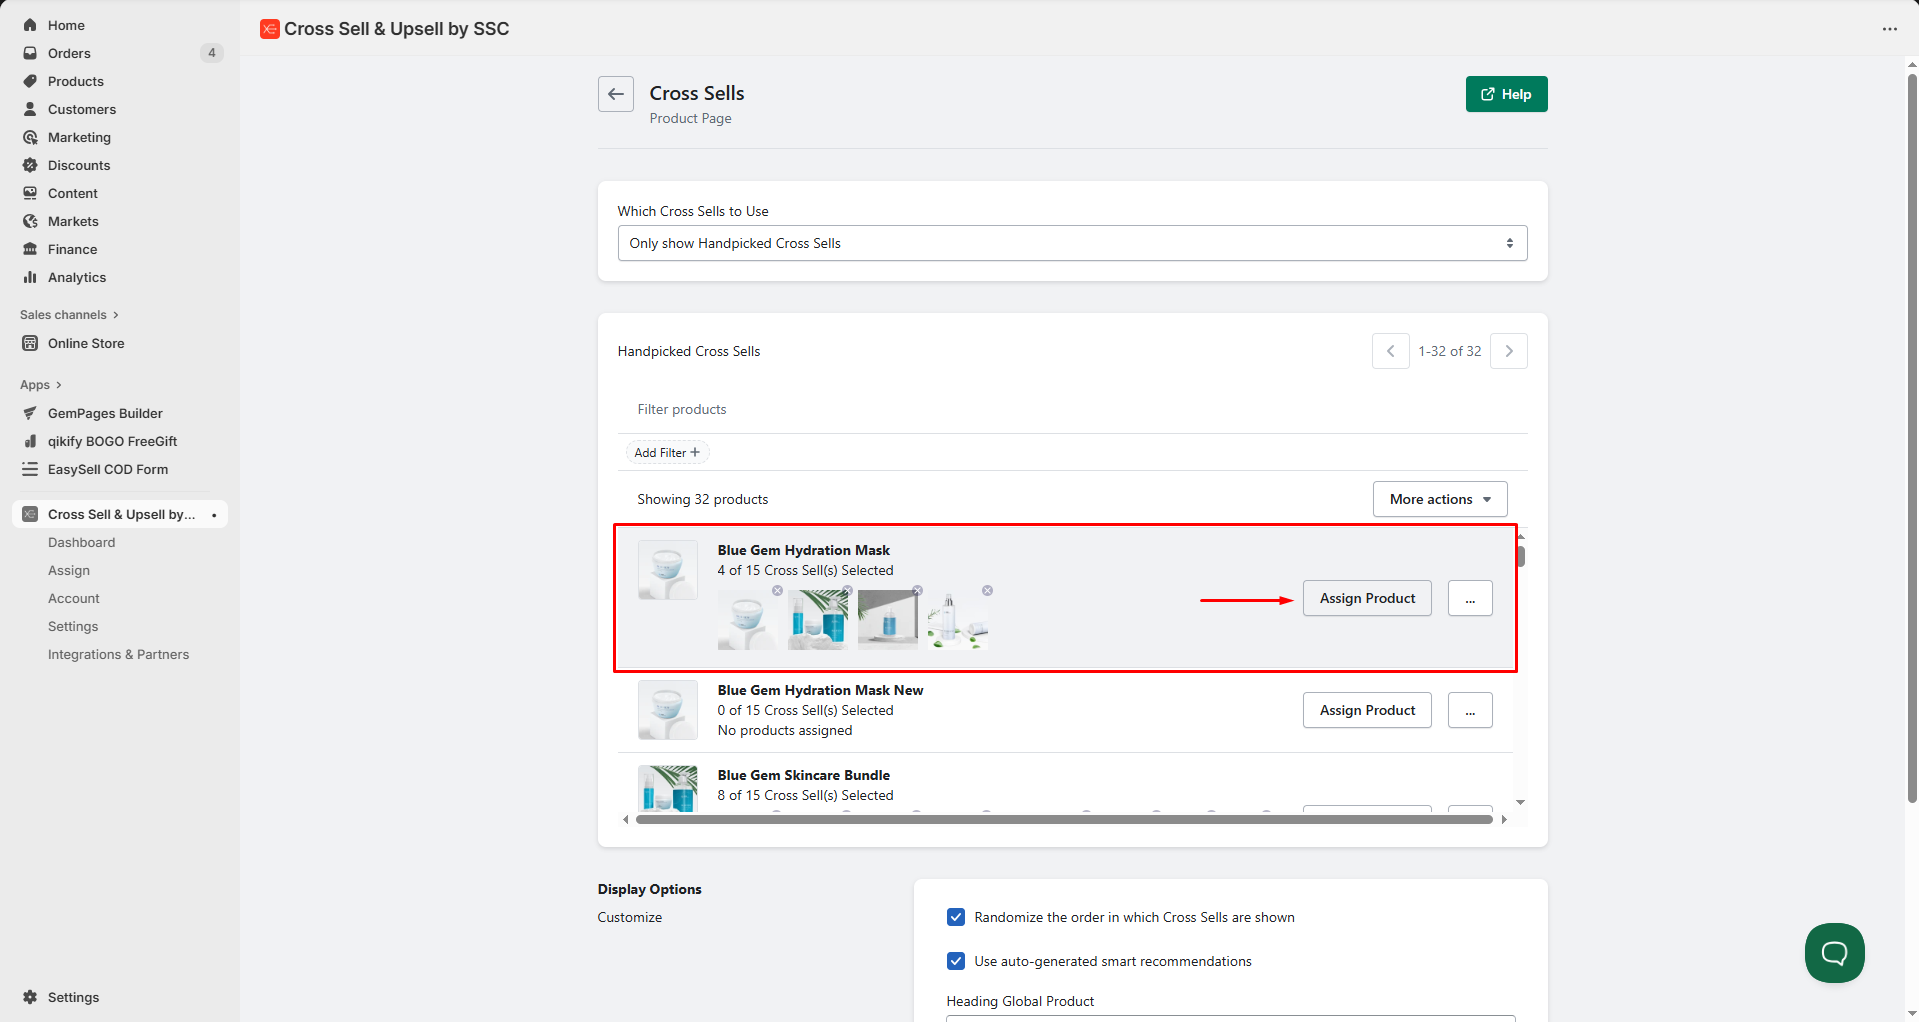The image size is (1919, 1022).
Task: Click Assign Product for Blue Gem Hydration Mask
Action: (1366, 598)
